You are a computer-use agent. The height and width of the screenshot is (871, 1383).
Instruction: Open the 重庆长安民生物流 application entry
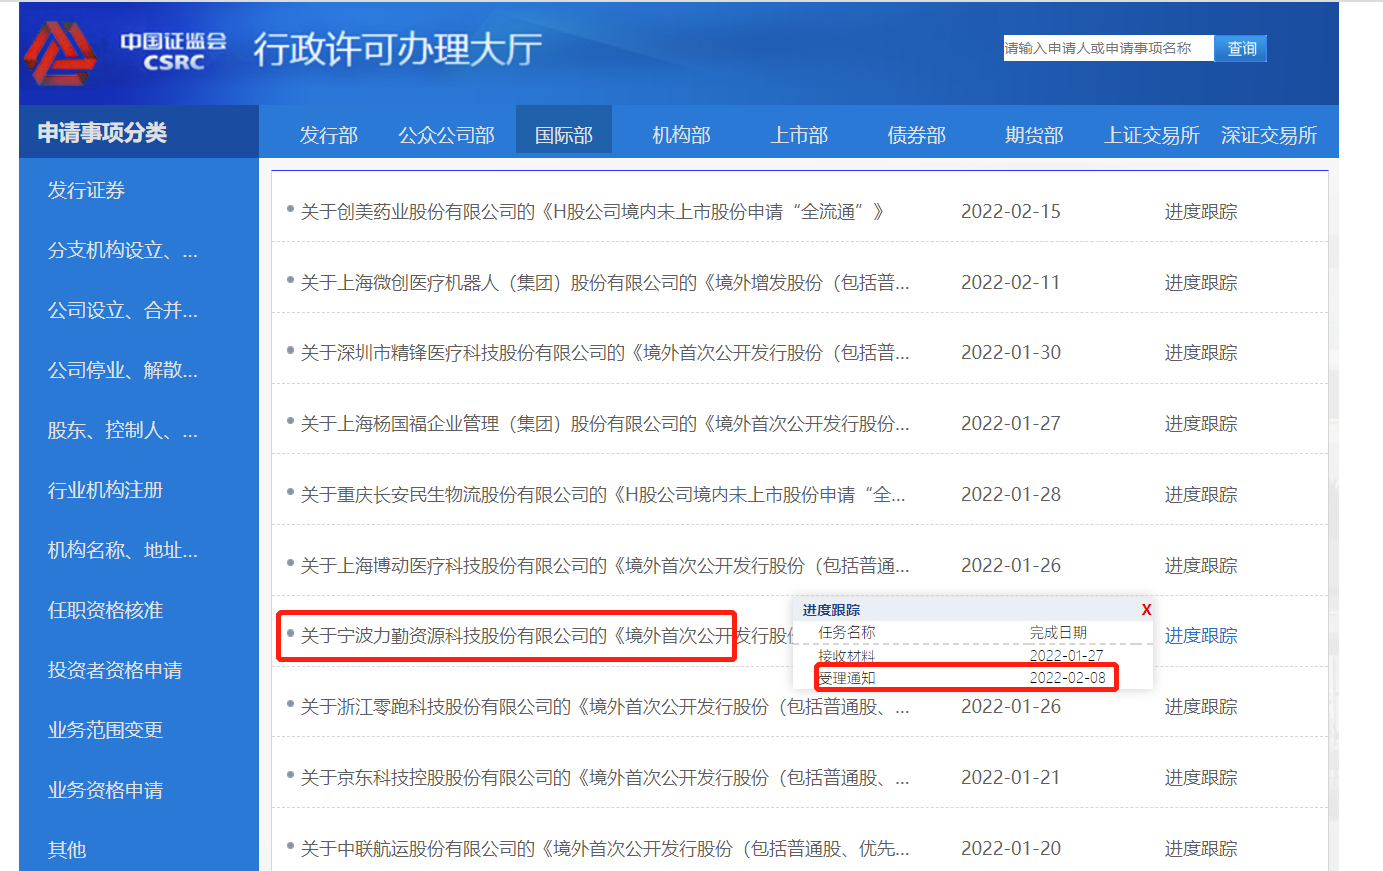click(603, 495)
